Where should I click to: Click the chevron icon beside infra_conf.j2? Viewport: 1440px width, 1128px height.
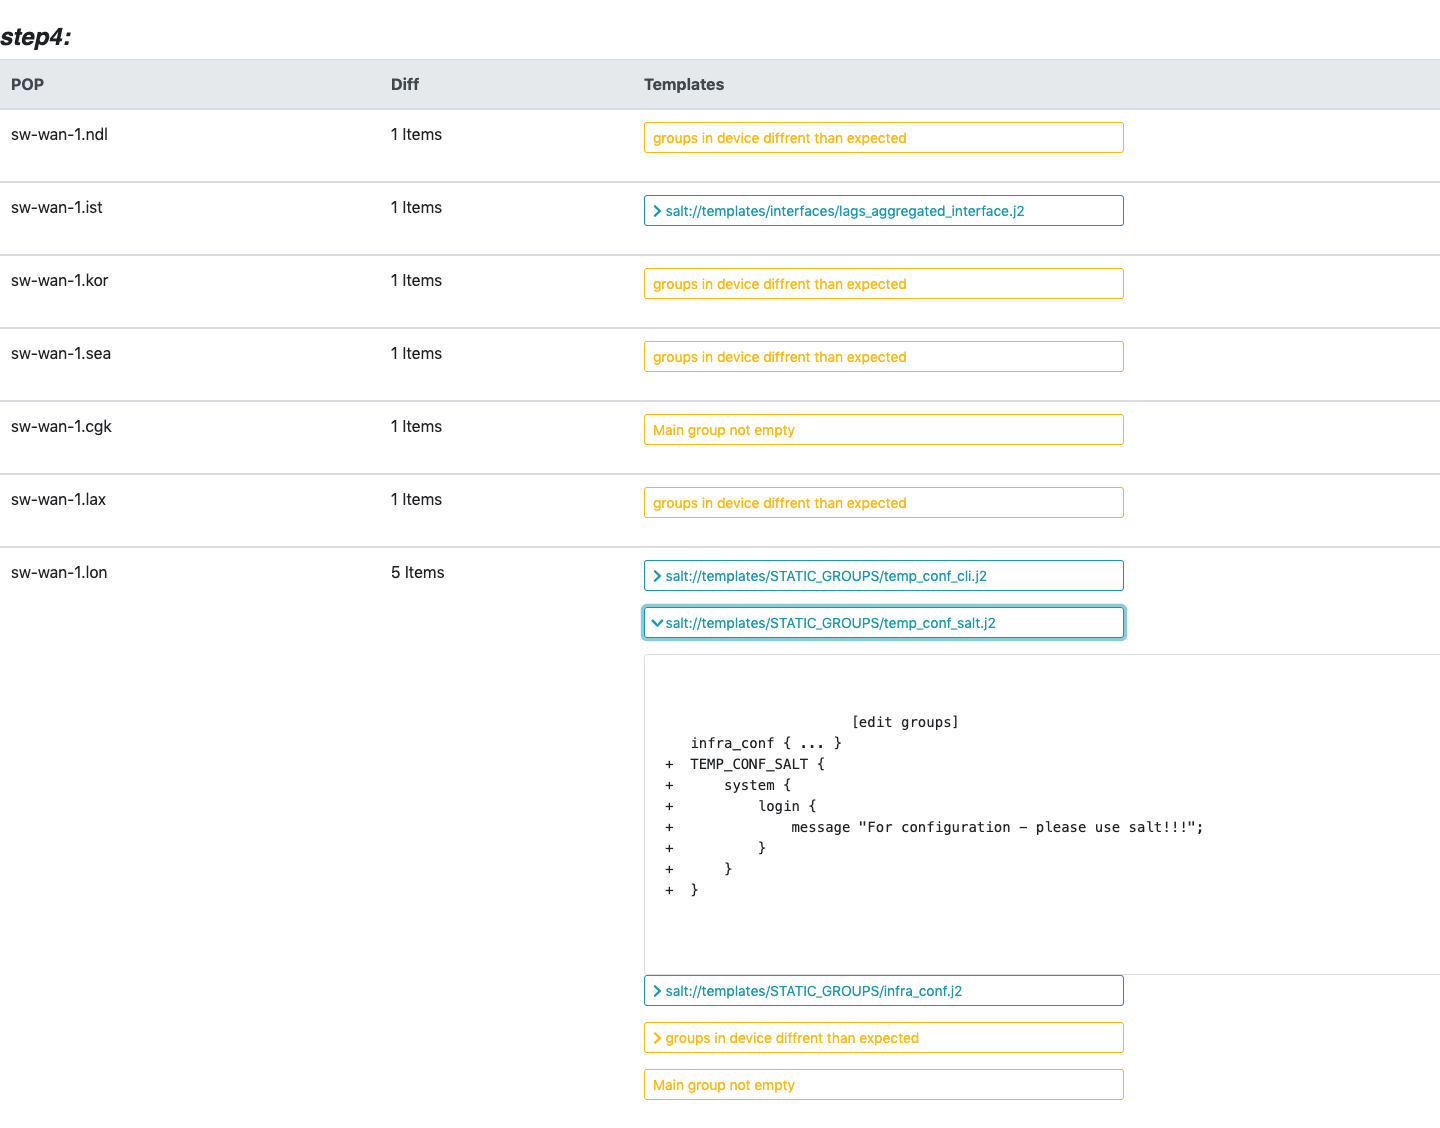pos(657,991)
